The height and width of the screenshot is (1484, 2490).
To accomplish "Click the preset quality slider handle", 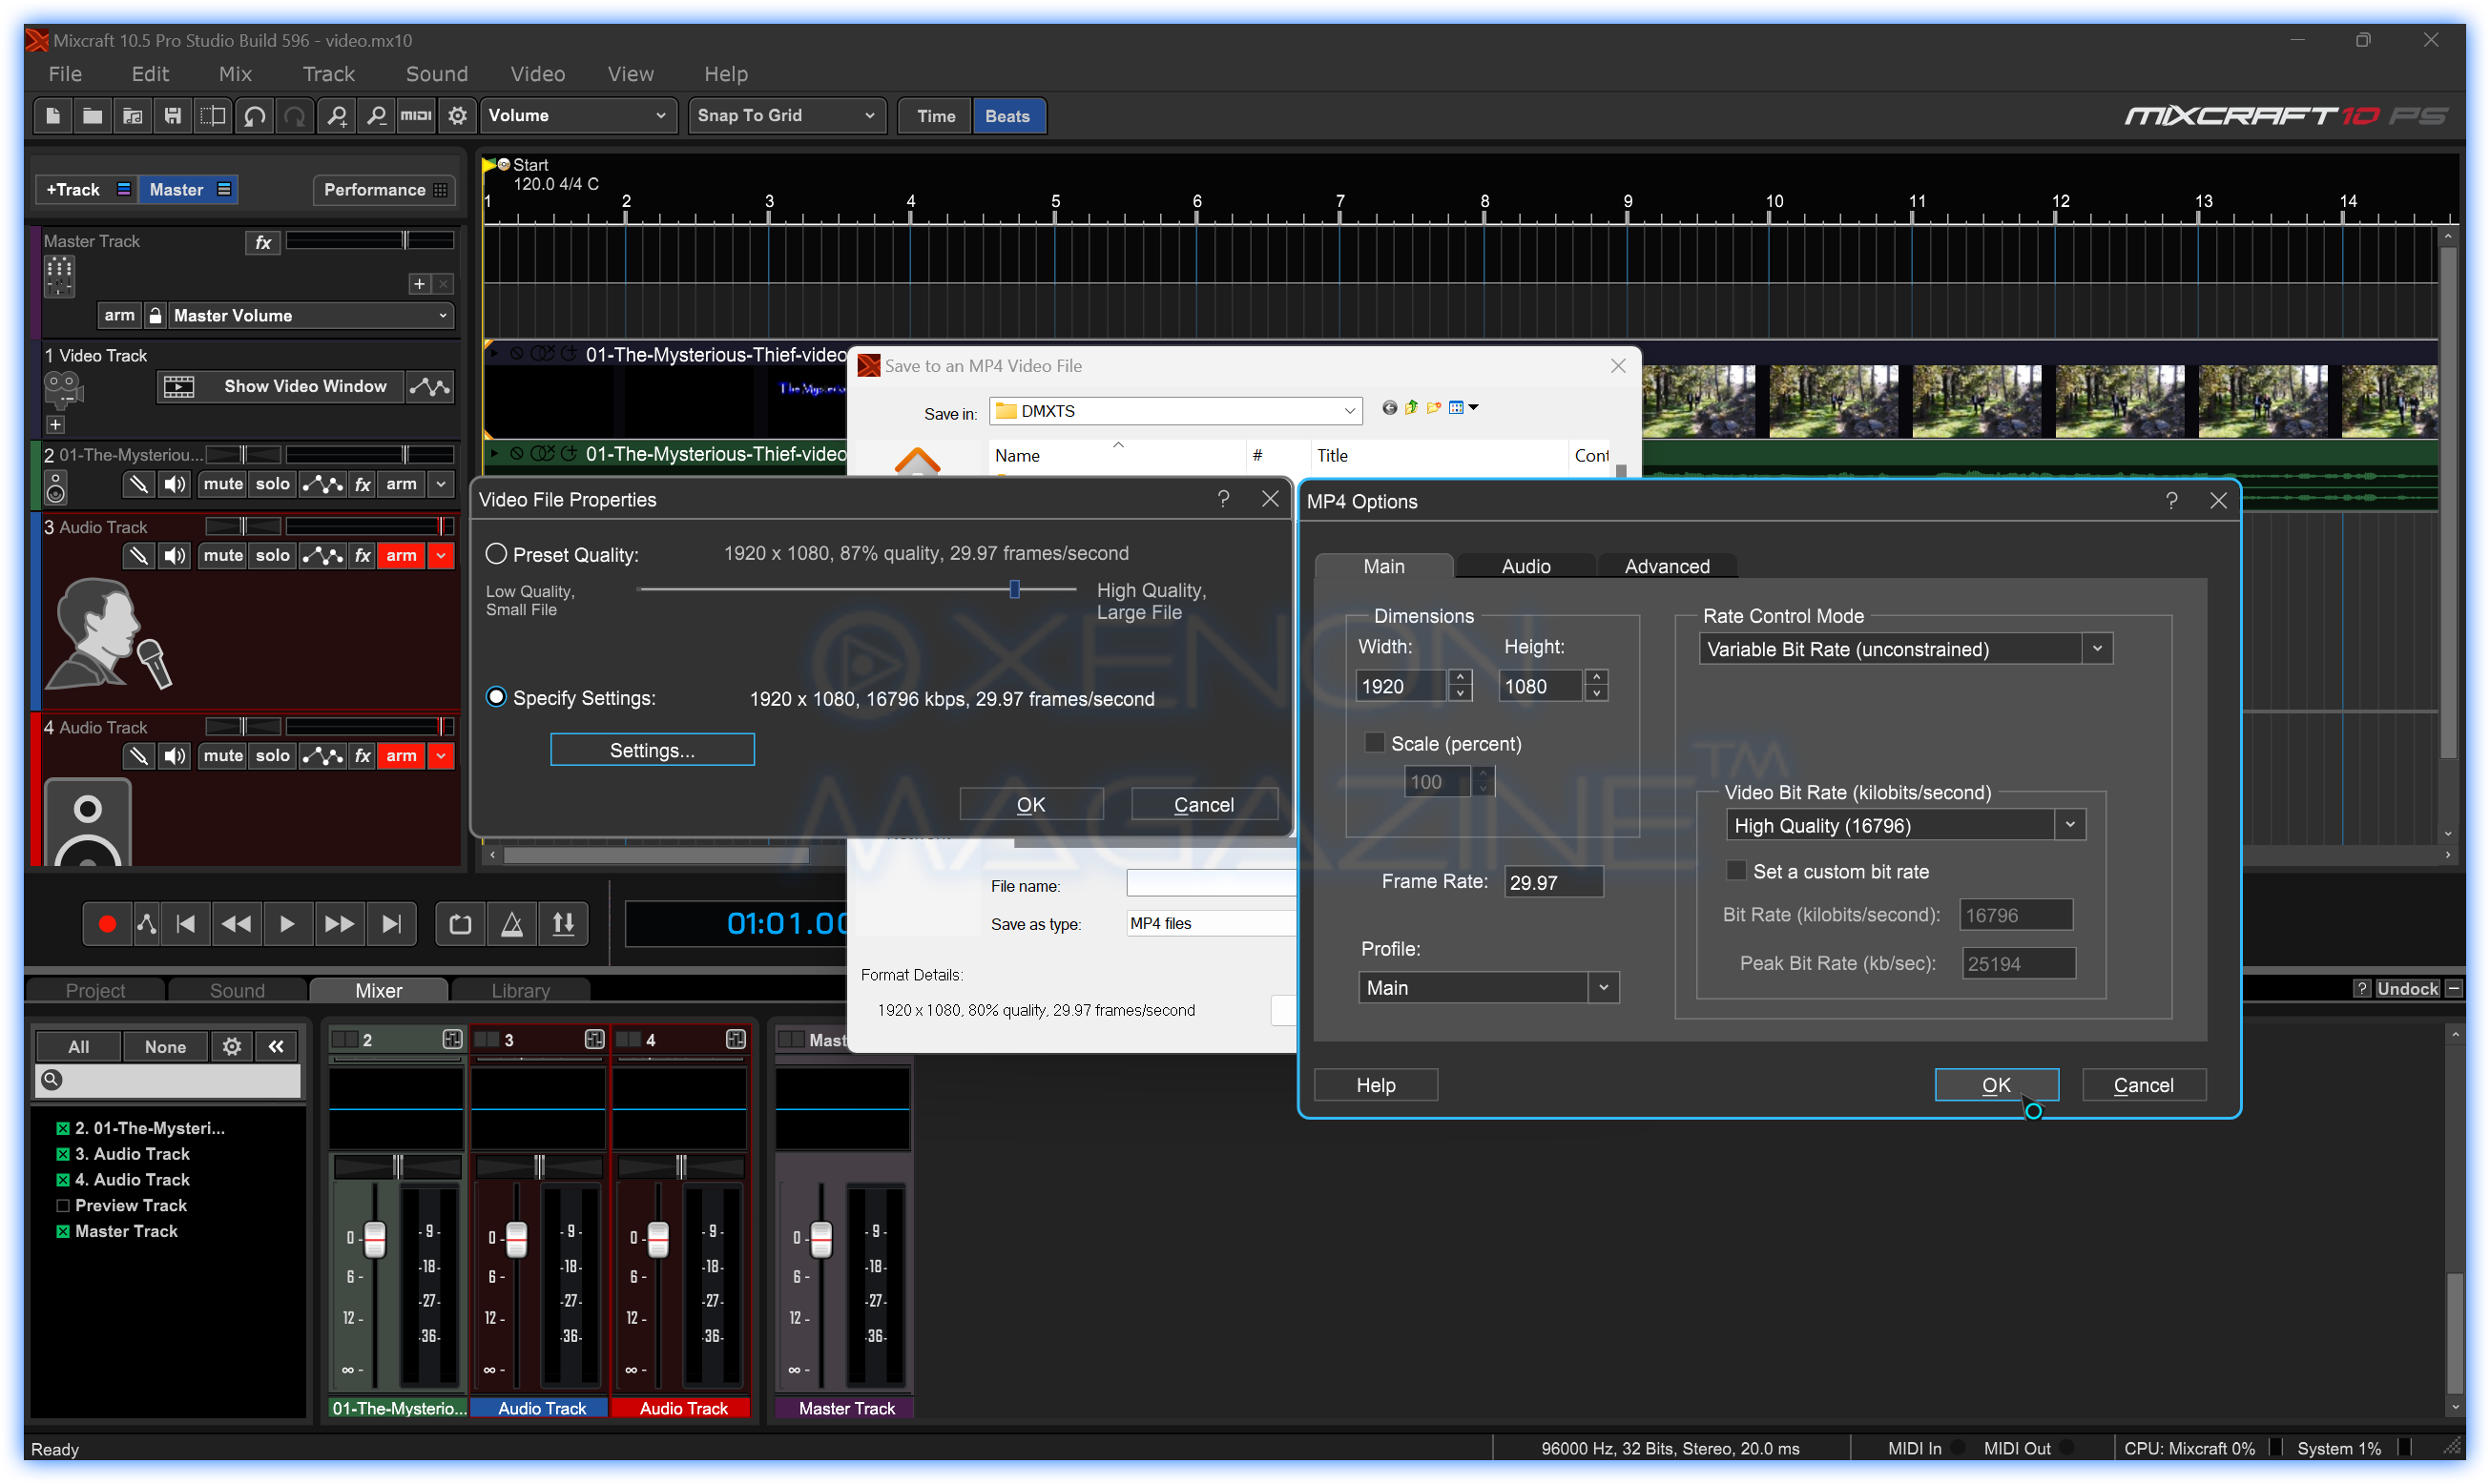I will pyautogui.click(x=1014, y=589).
